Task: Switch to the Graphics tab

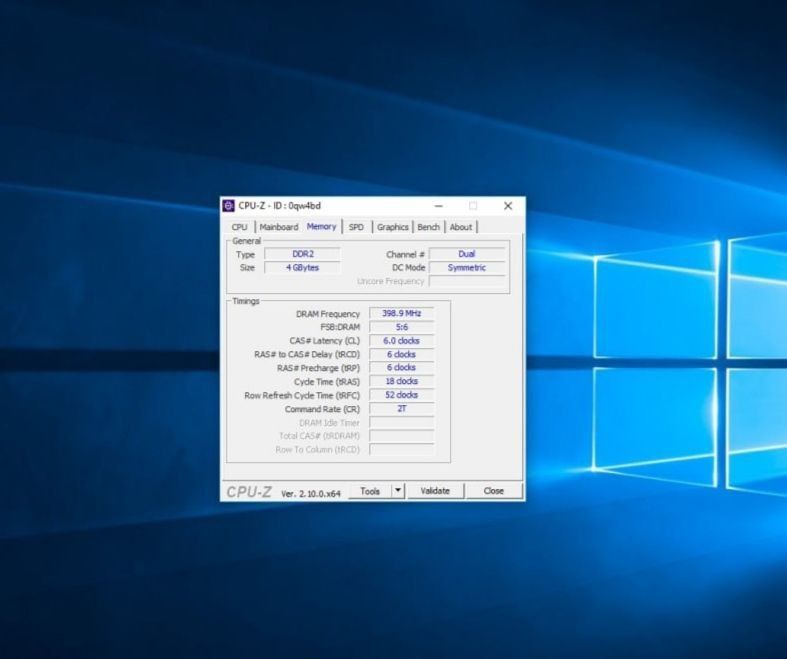Action: 392,227
